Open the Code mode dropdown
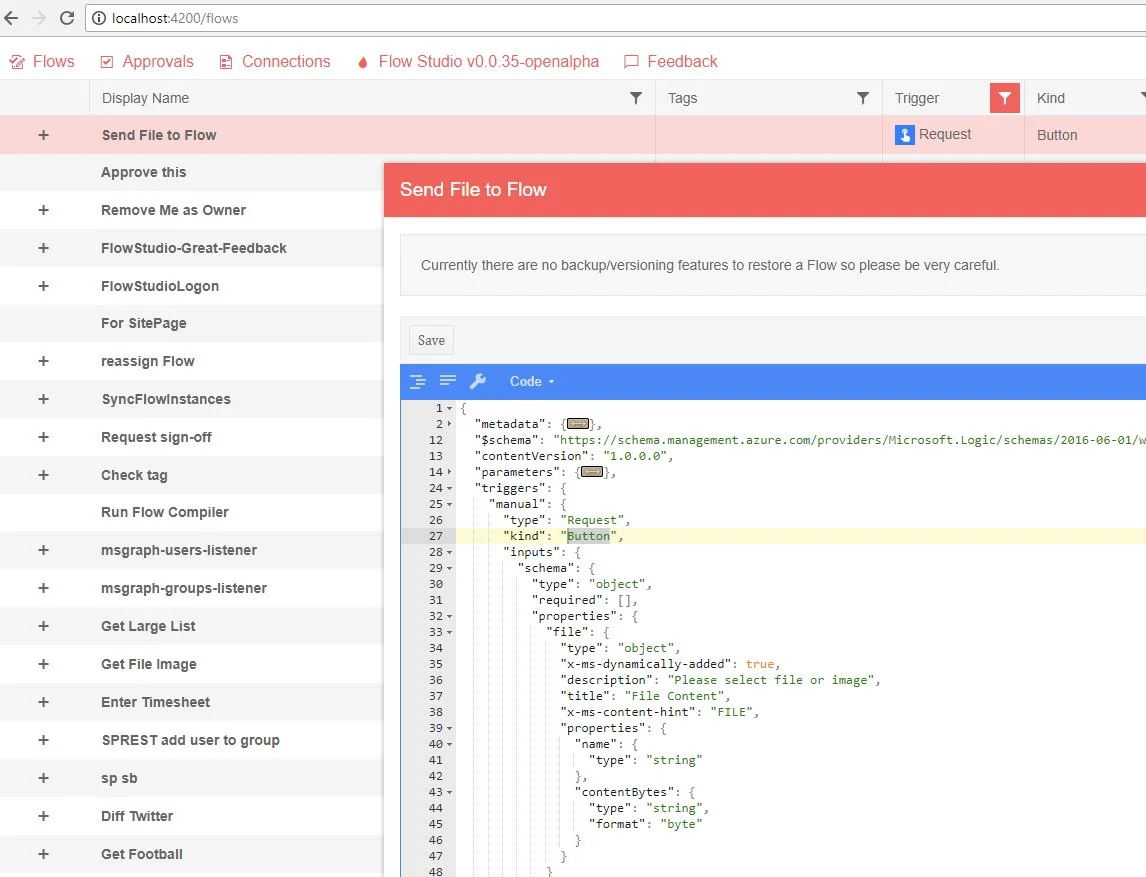1146x877 pixels. click(x=531, y=381)
